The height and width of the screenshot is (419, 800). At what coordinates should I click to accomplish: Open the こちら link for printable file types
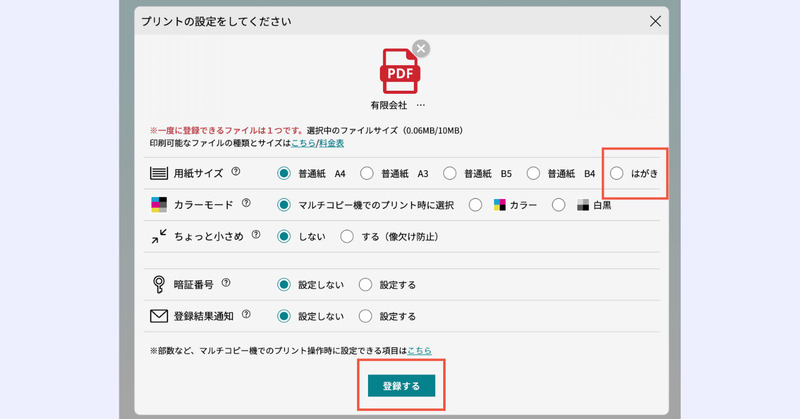[x=303, y=143]
